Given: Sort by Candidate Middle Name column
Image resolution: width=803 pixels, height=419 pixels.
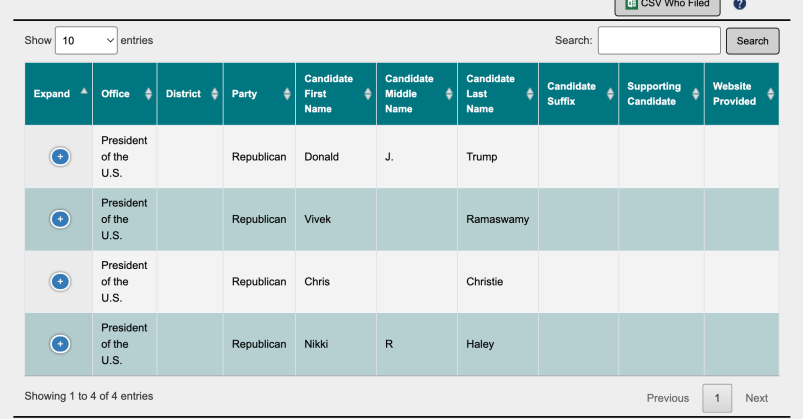Looking at the screenshot, I should 417,94.
